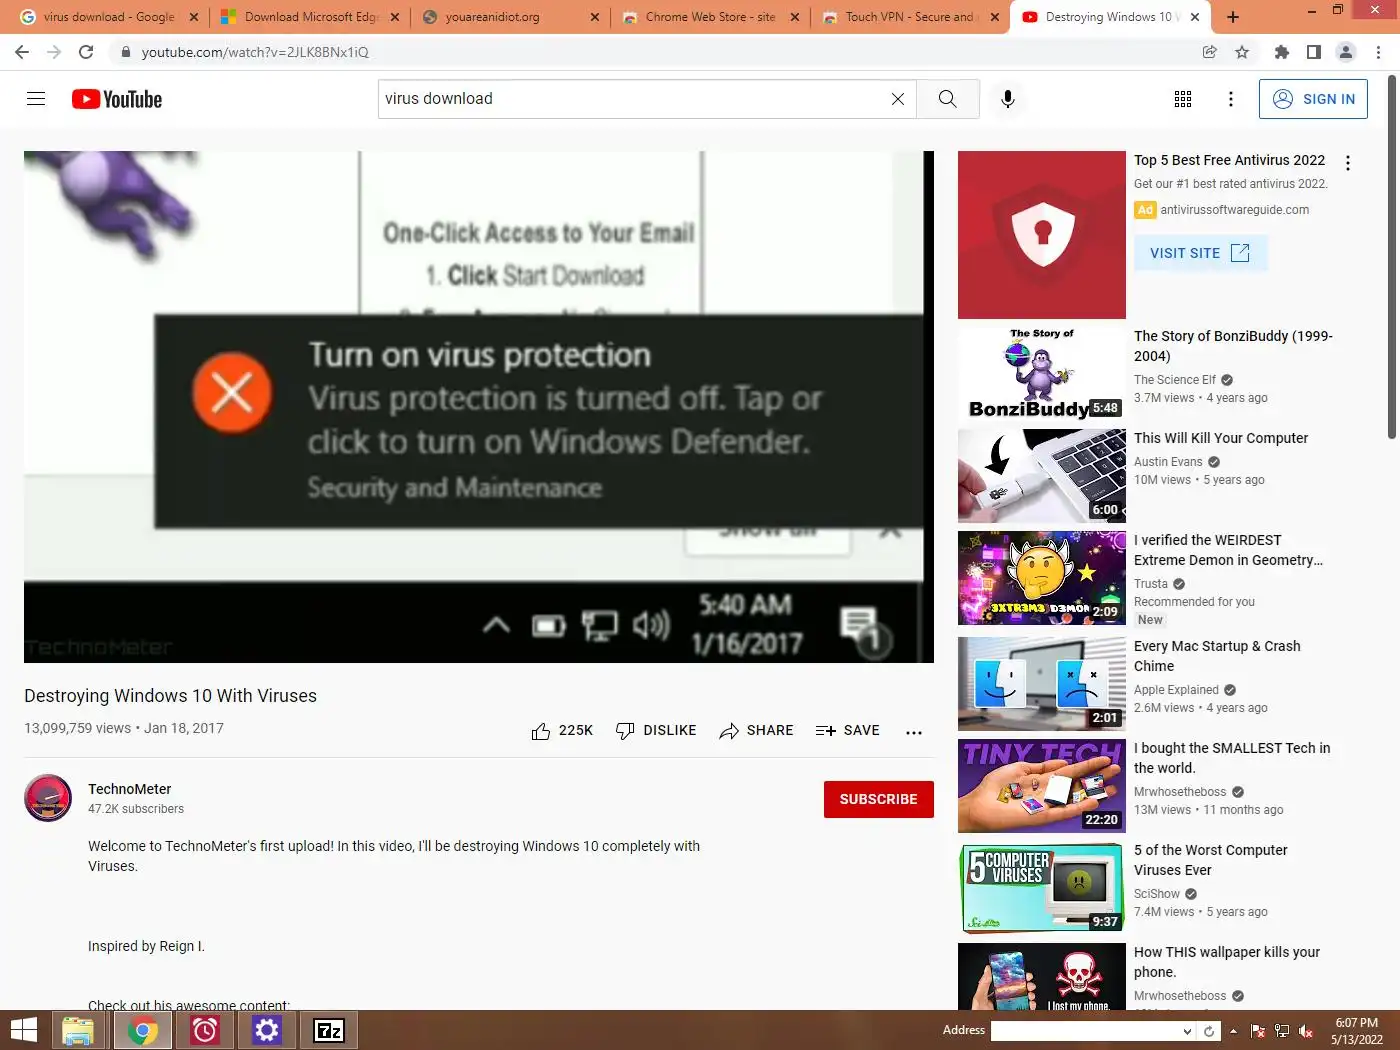Open '5 of the Worst Computer Viruses Ever' title

1211,860
